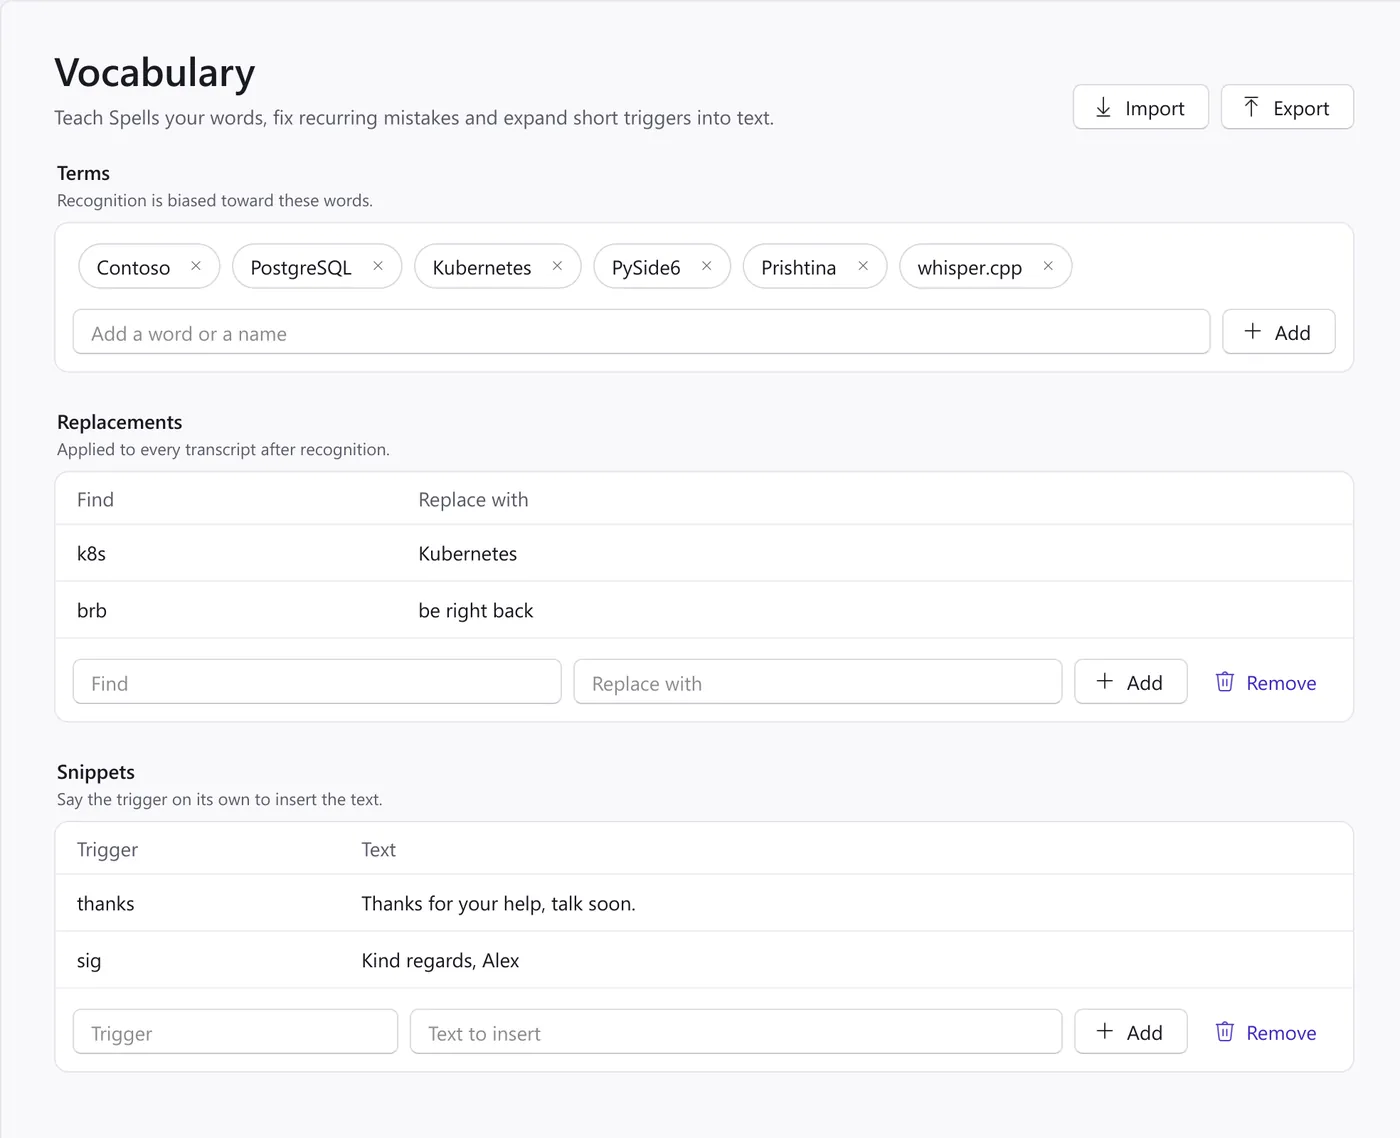This screenshot has height=1138, width=1400.
Task: Click the Export button
Action: pos(1287,107)
